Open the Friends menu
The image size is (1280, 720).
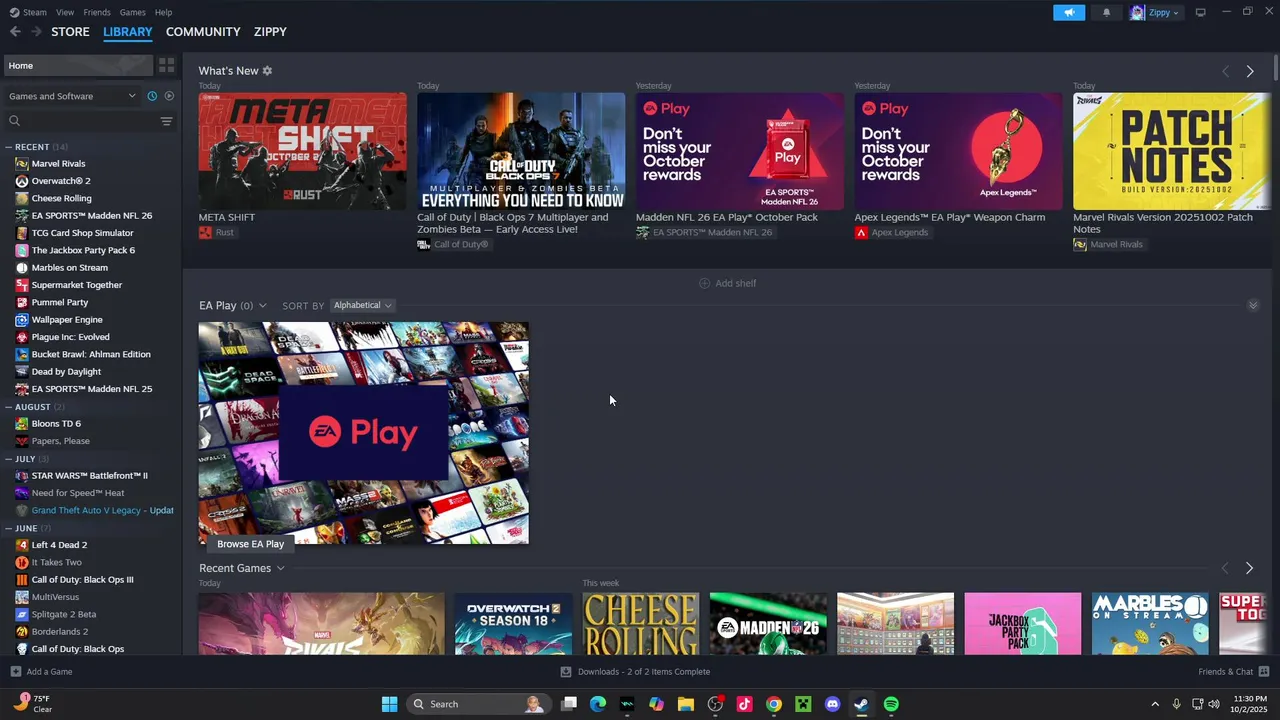pos(97,12)
